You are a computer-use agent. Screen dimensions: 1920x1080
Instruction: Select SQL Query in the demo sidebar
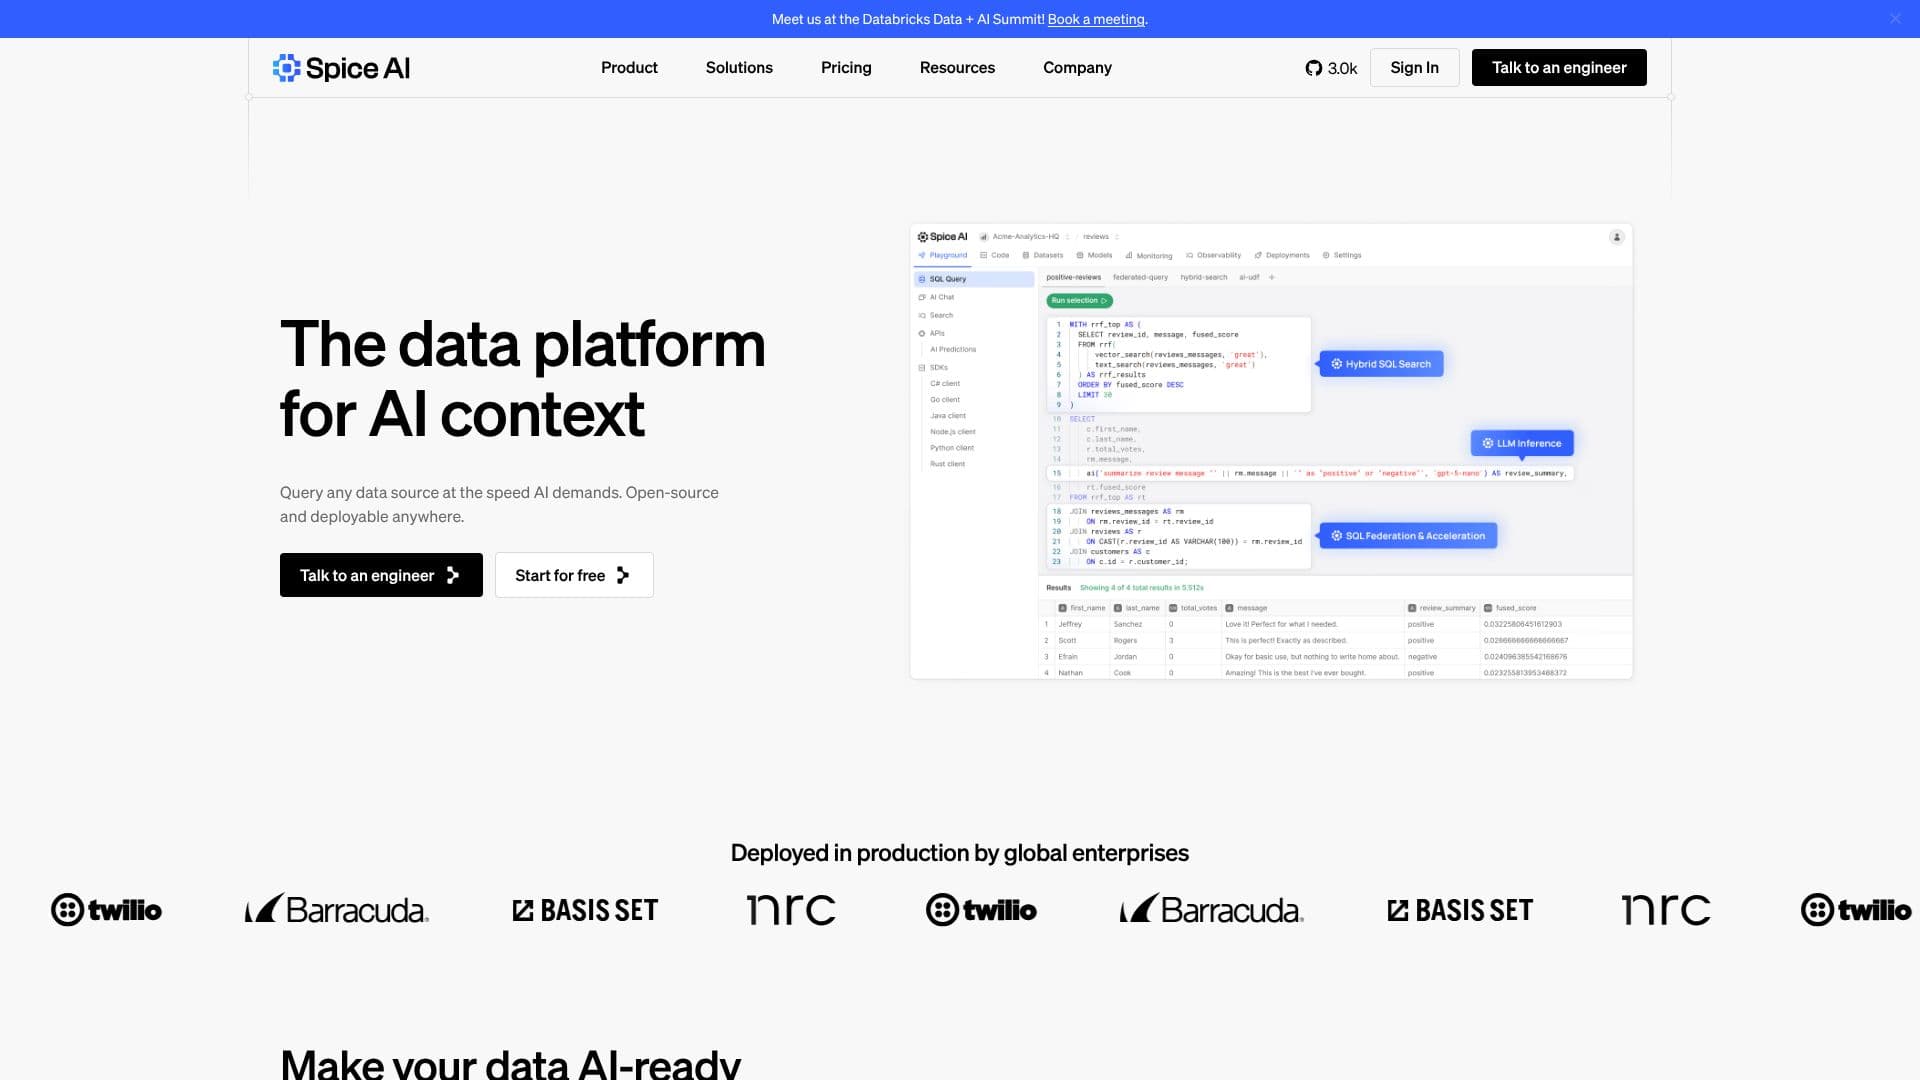pos(974,279)
